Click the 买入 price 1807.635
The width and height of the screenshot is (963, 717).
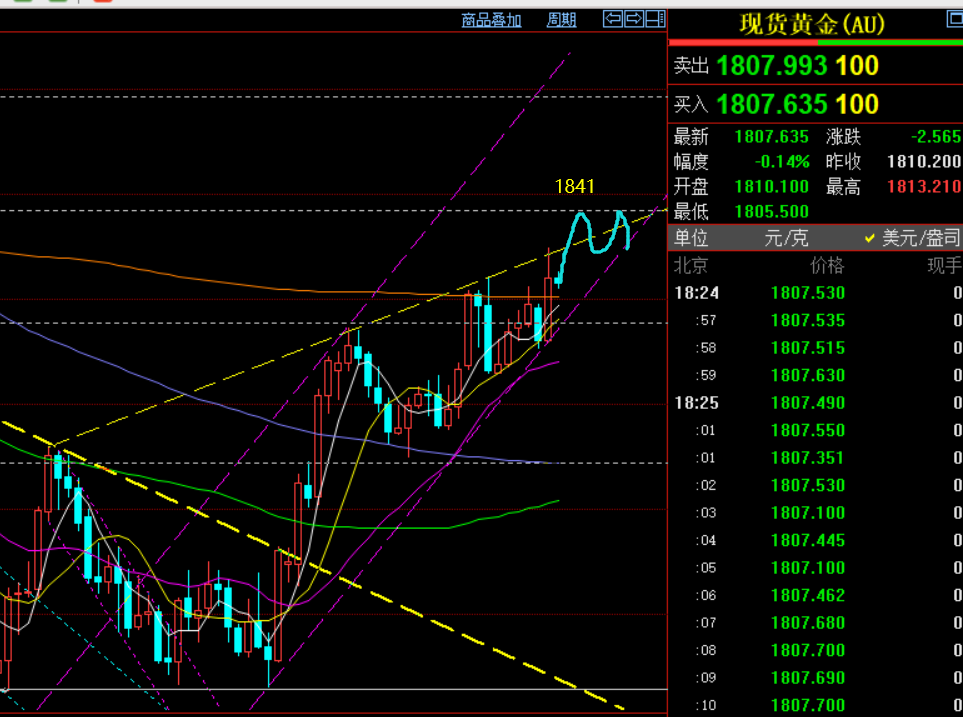point(771,104)
